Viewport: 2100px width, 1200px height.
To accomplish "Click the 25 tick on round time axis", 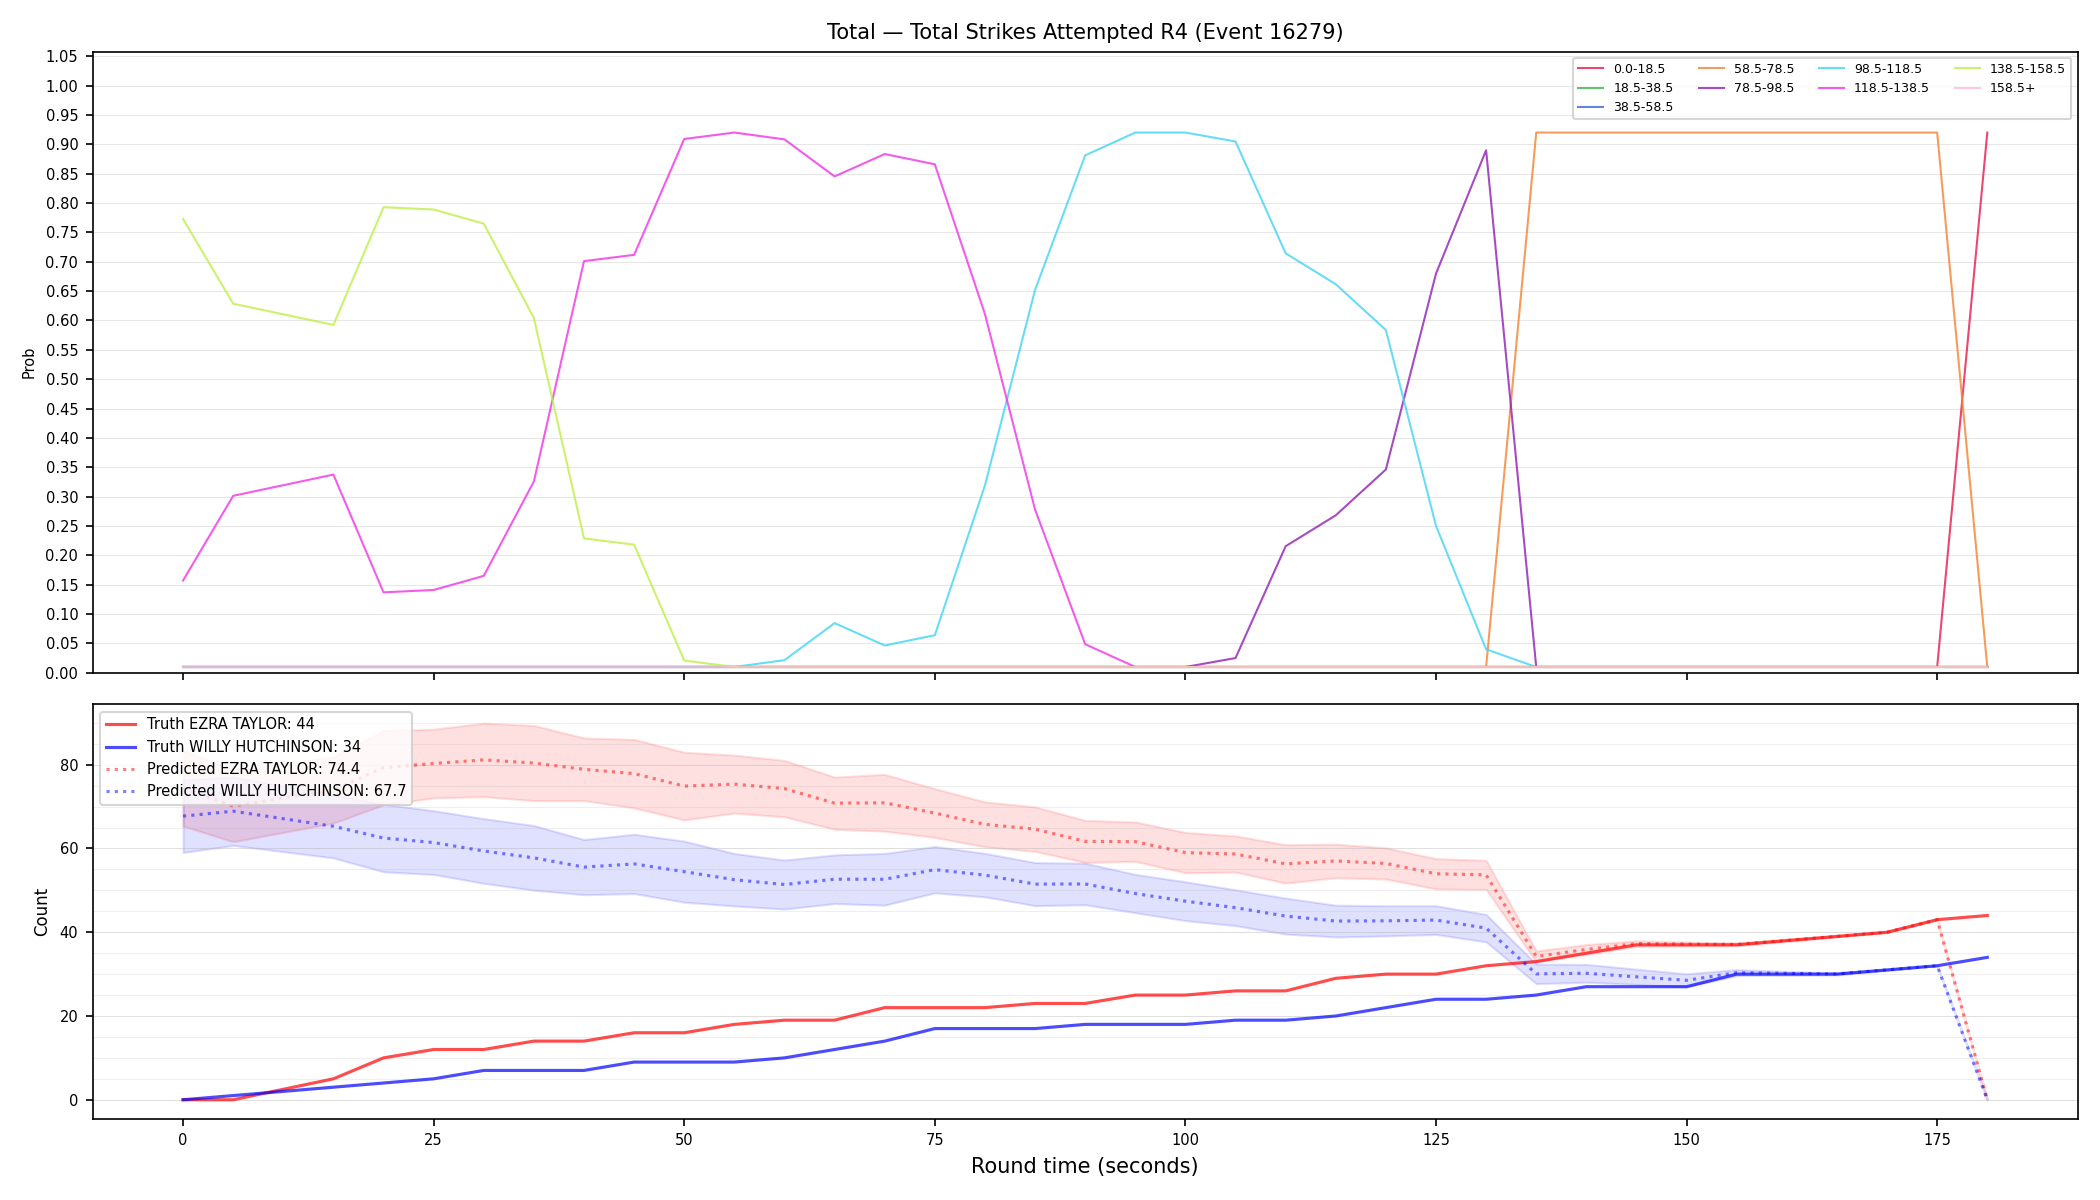I will (433, 1139).
